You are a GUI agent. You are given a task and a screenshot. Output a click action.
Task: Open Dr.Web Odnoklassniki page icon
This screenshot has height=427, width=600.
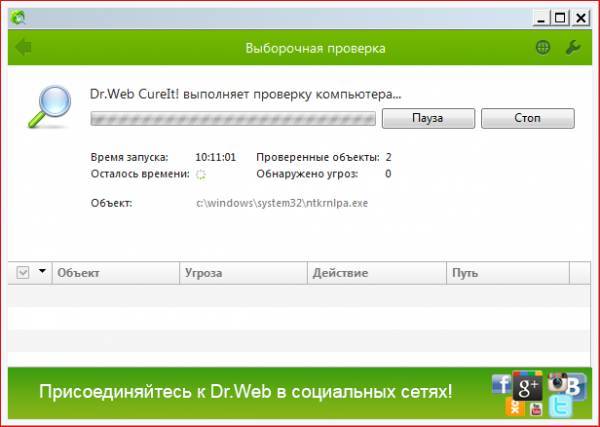[515, 407]
